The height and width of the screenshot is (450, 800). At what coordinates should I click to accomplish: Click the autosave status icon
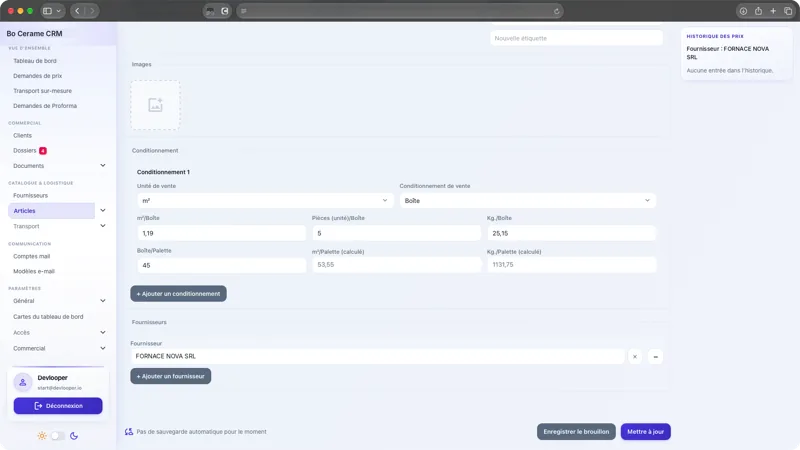click(x=129, y=432)
